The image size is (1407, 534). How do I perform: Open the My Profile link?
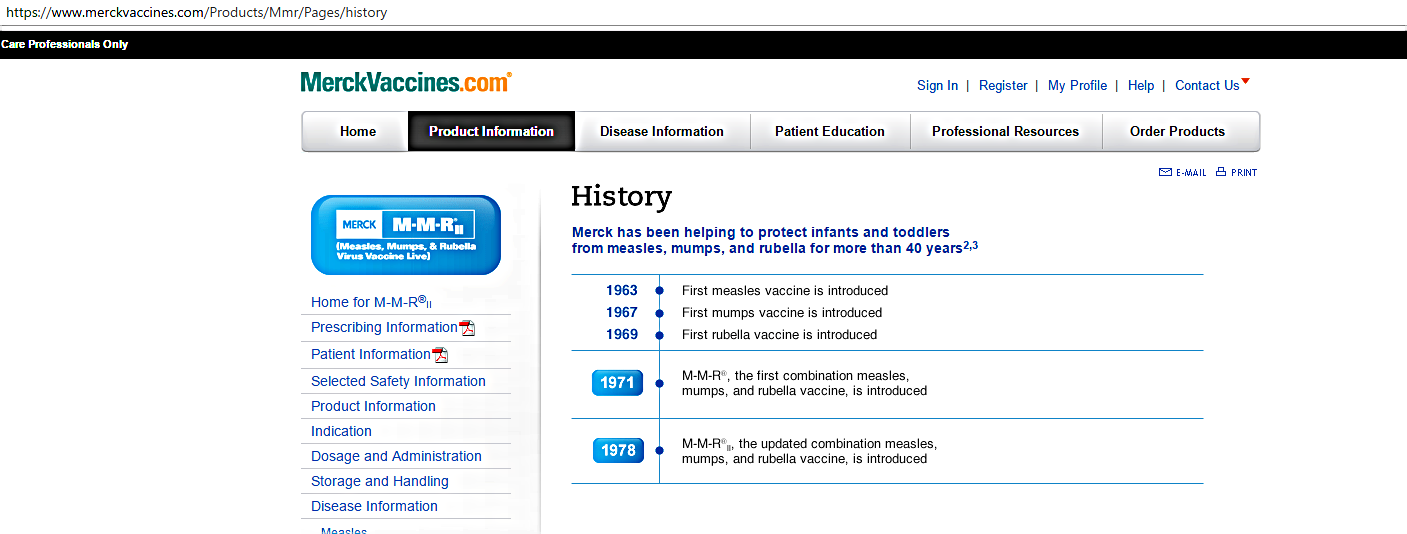click(x=1077, y=86)
